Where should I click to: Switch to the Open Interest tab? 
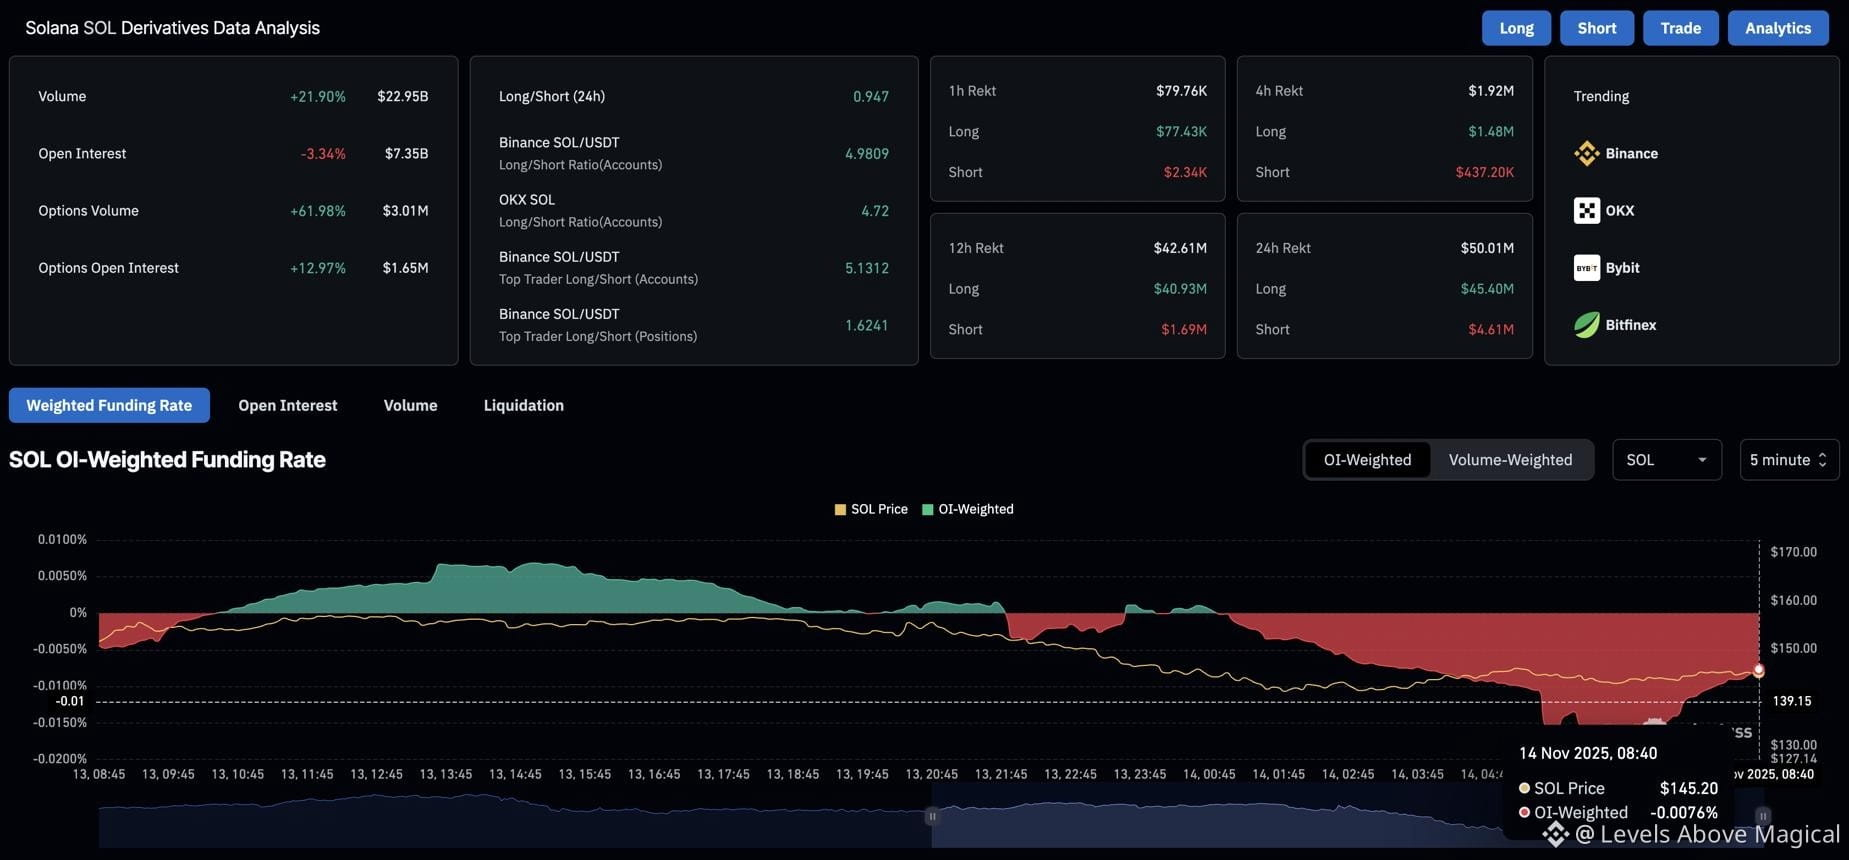click(287, 405)
